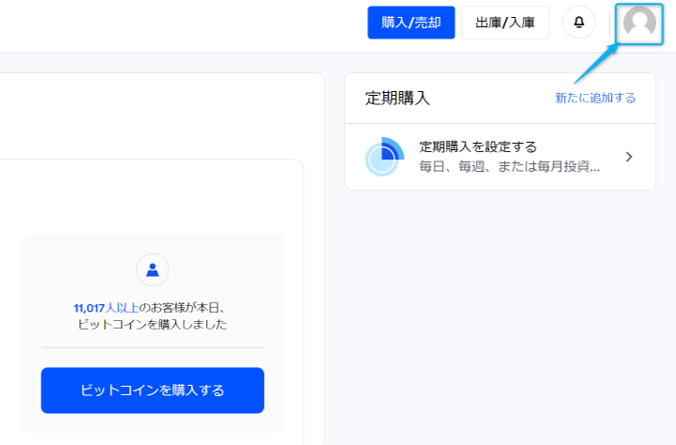The image size is (676, 445).
Task: Click the 11,017人以上 highlighted text
Action: click(103, 308)
